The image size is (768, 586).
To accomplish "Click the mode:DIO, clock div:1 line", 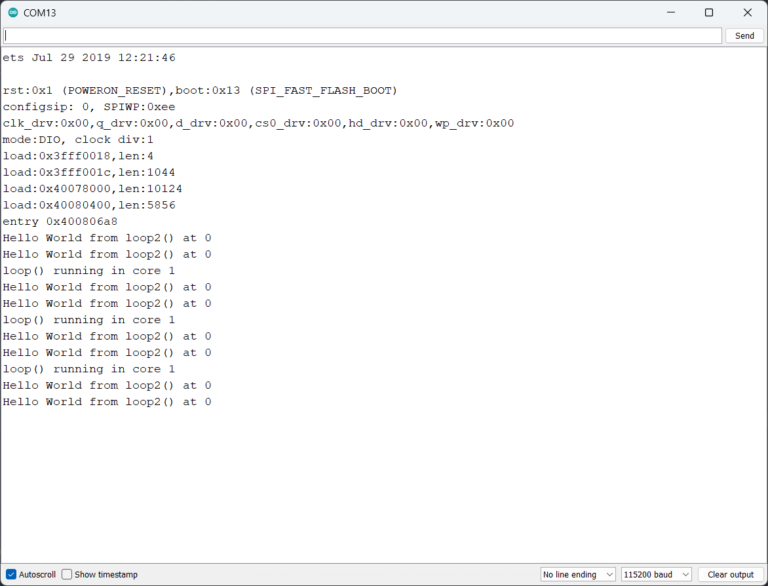I will [78, 140].
